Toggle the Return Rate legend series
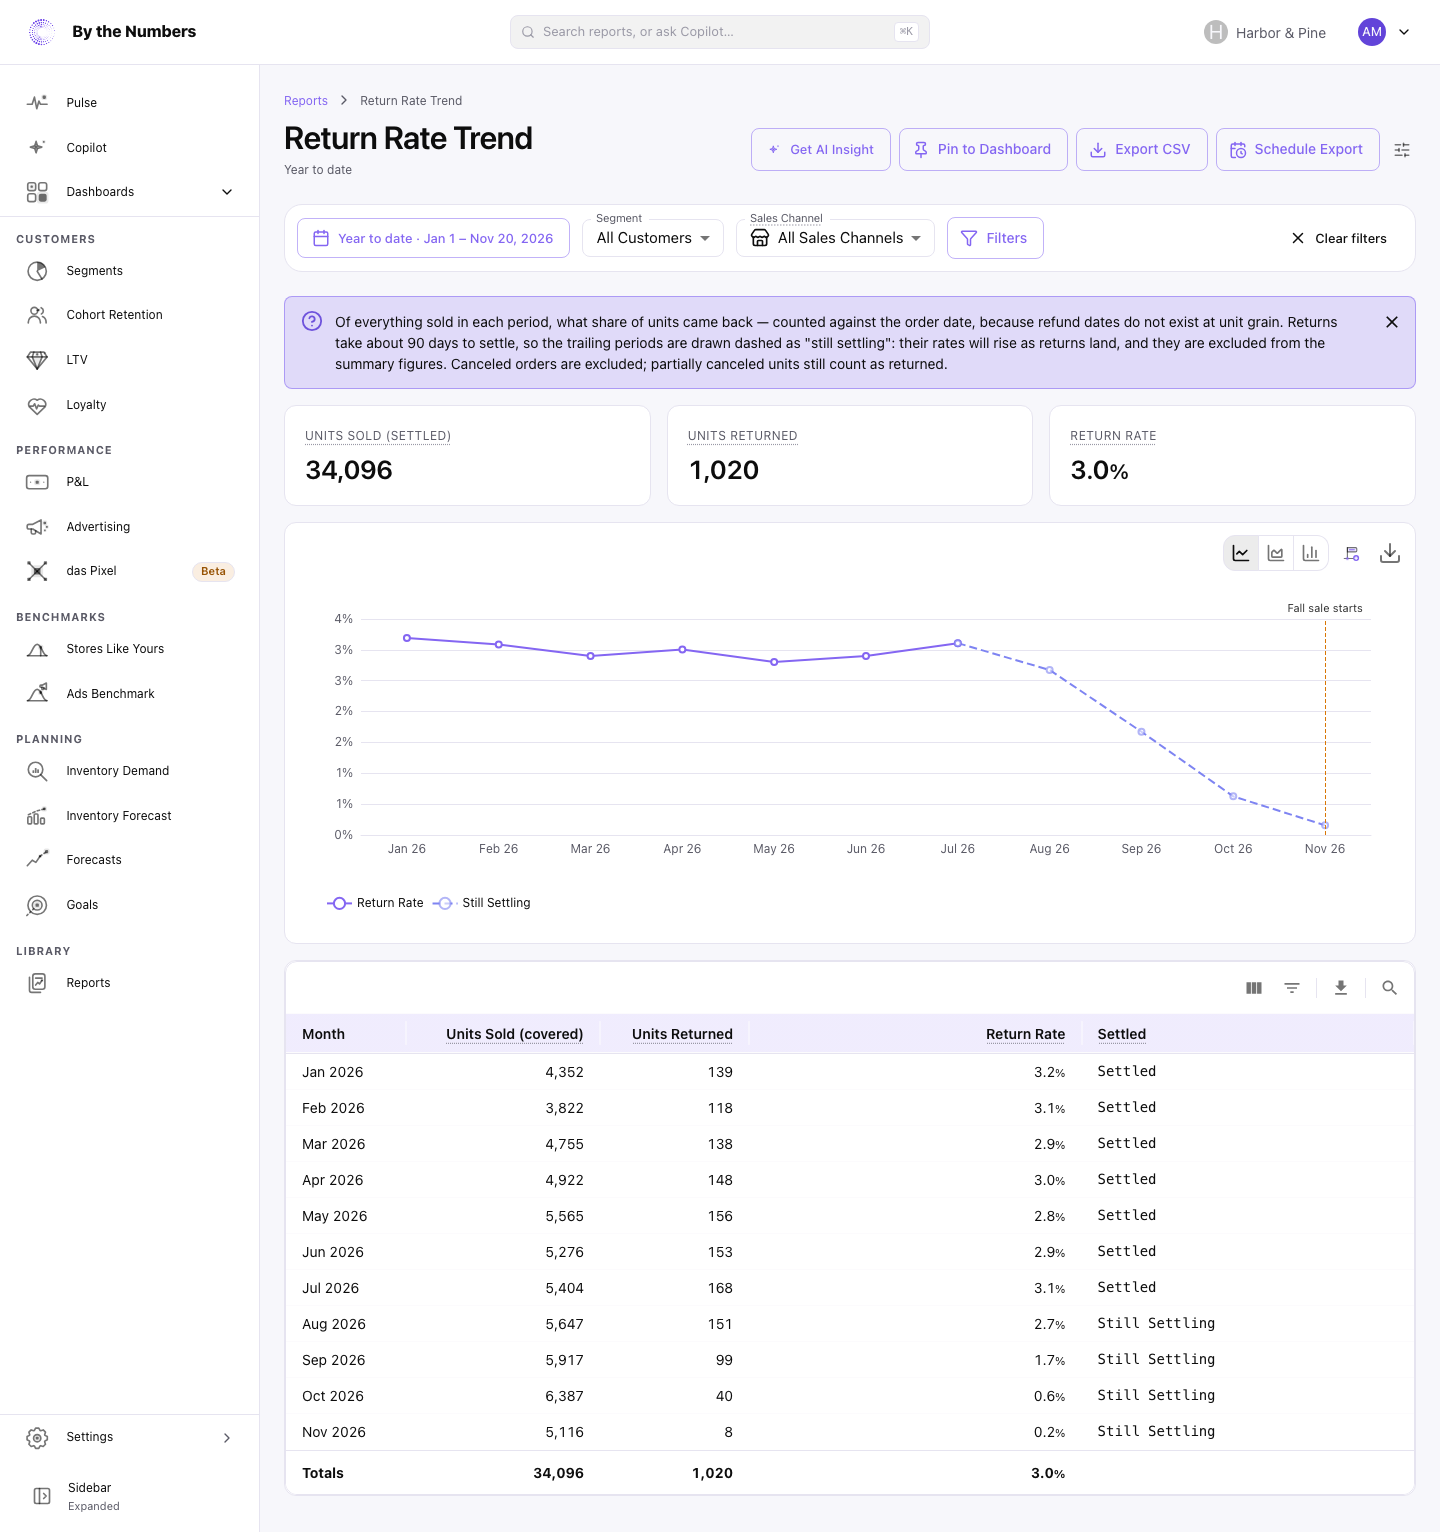This screenshot has height=1532, width=1440. (376, 903)
